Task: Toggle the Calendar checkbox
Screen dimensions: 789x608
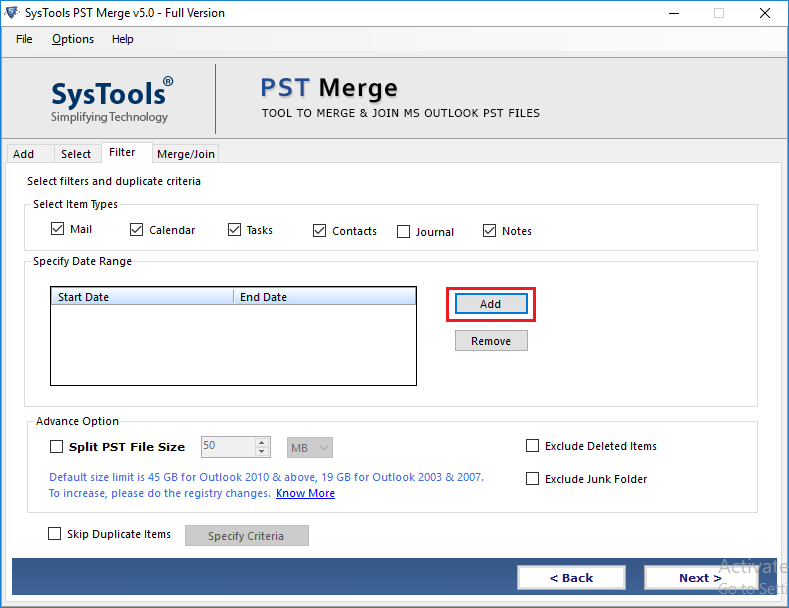Action: pos(136,230)
